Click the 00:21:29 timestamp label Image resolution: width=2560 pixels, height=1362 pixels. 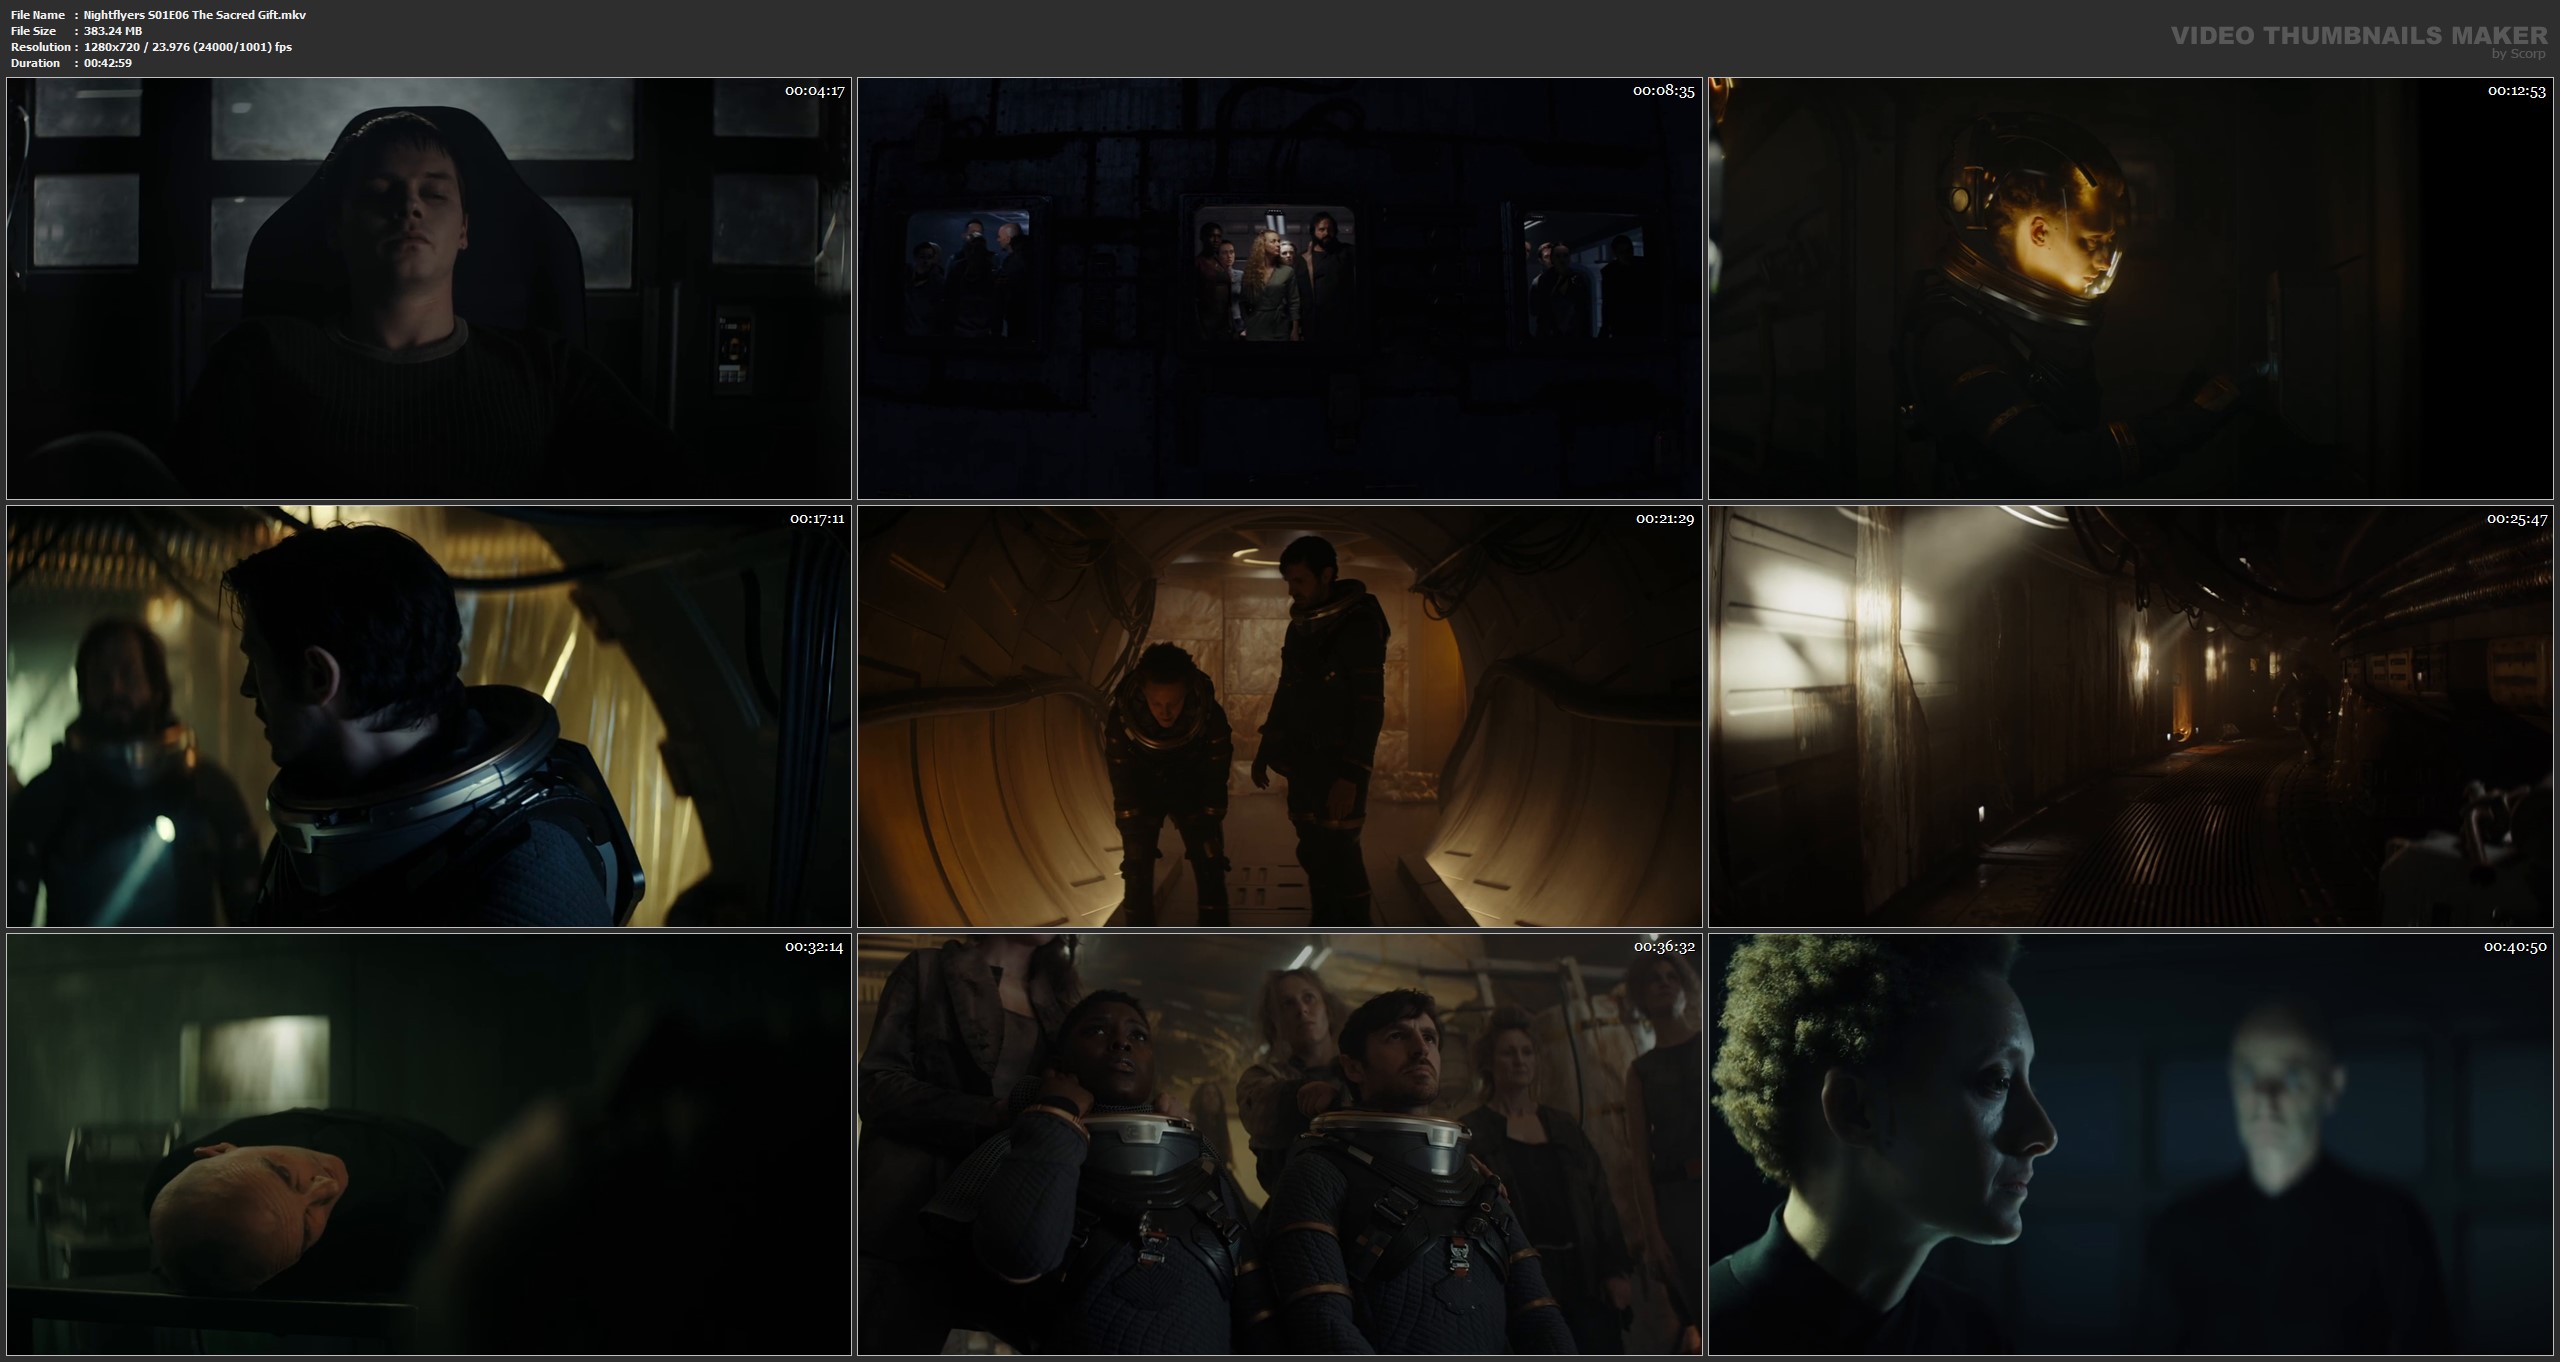[x=1664, y=519]
